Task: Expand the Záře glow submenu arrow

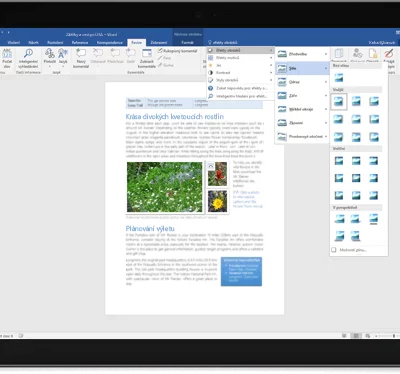Action: pyautogui.click(x=326, y=96)
